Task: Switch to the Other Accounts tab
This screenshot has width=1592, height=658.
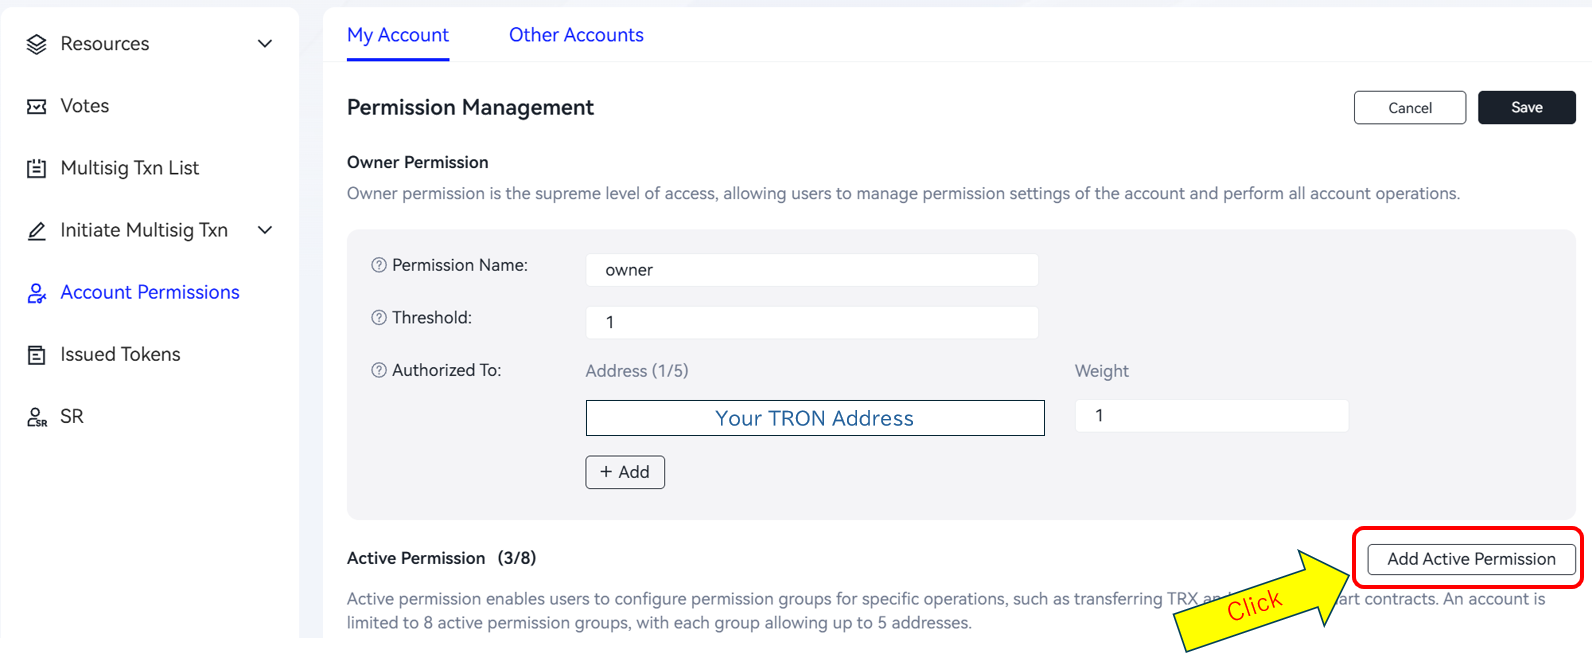Action: [576, 35]
